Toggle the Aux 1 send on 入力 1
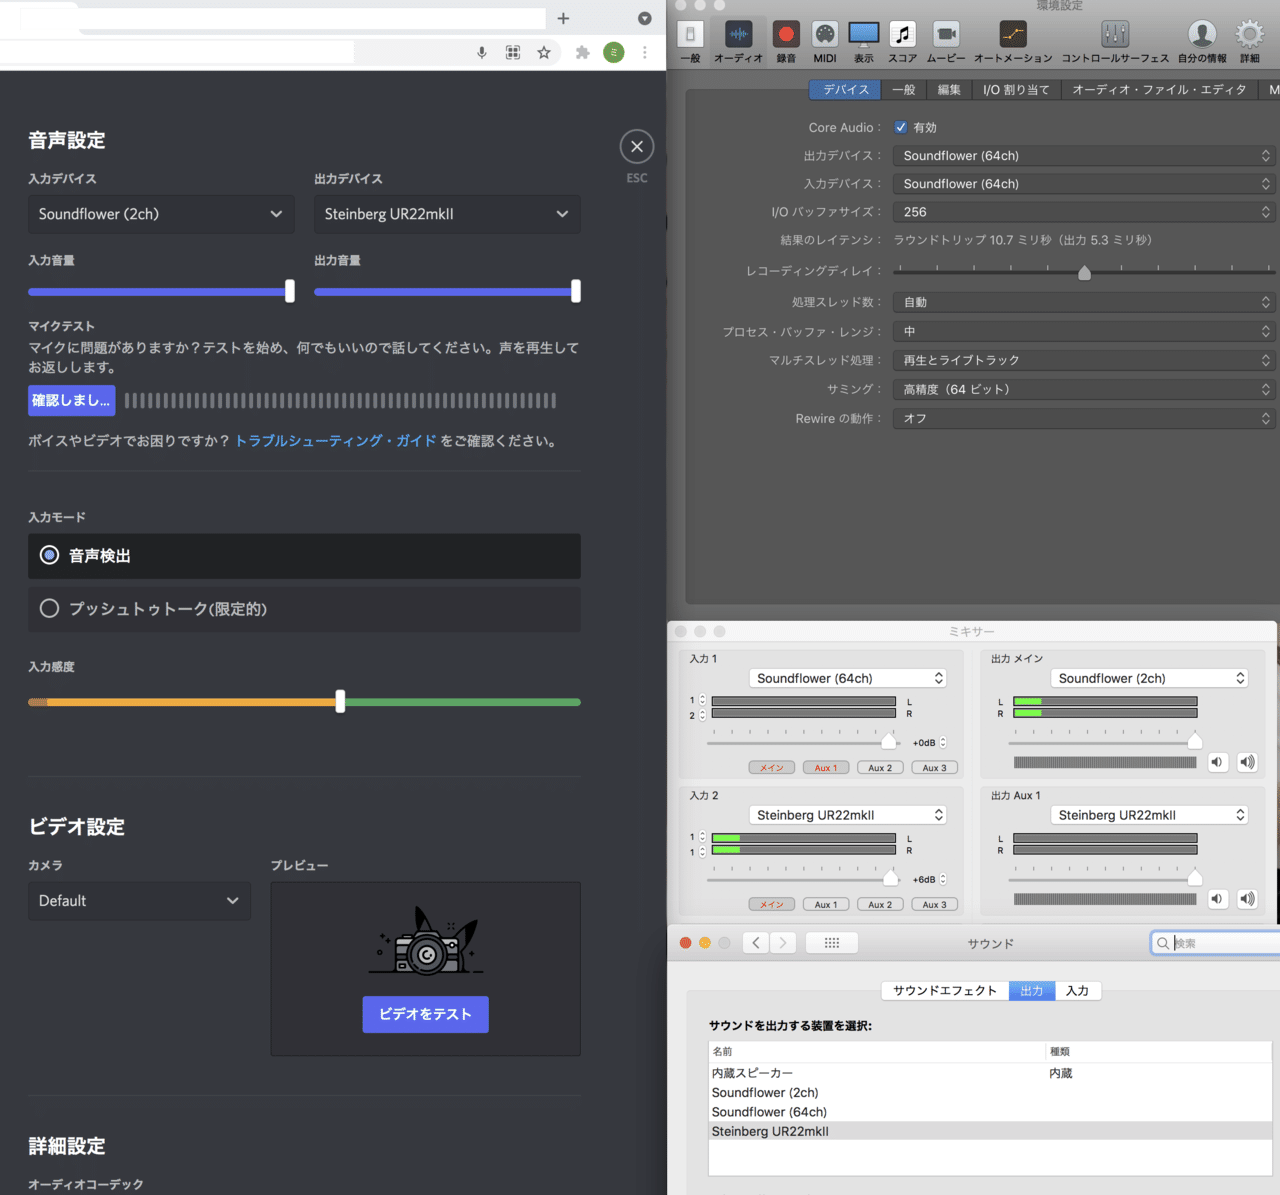Screen dimensions: 1280x1195 (826, 768)
